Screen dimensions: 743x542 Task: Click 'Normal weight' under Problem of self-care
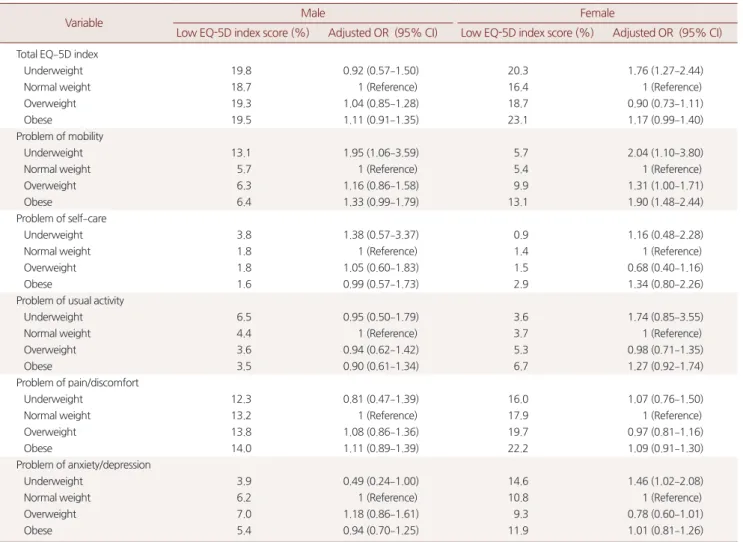[x=57, y=252]
